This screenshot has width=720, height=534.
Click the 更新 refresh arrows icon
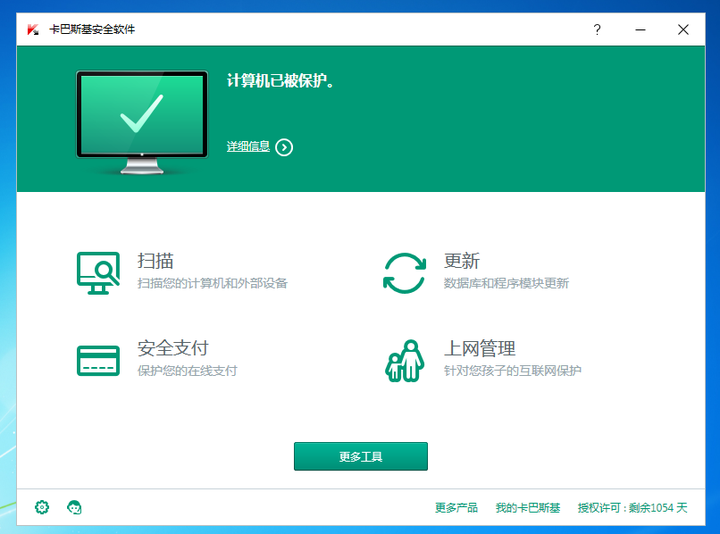[405, 273]
